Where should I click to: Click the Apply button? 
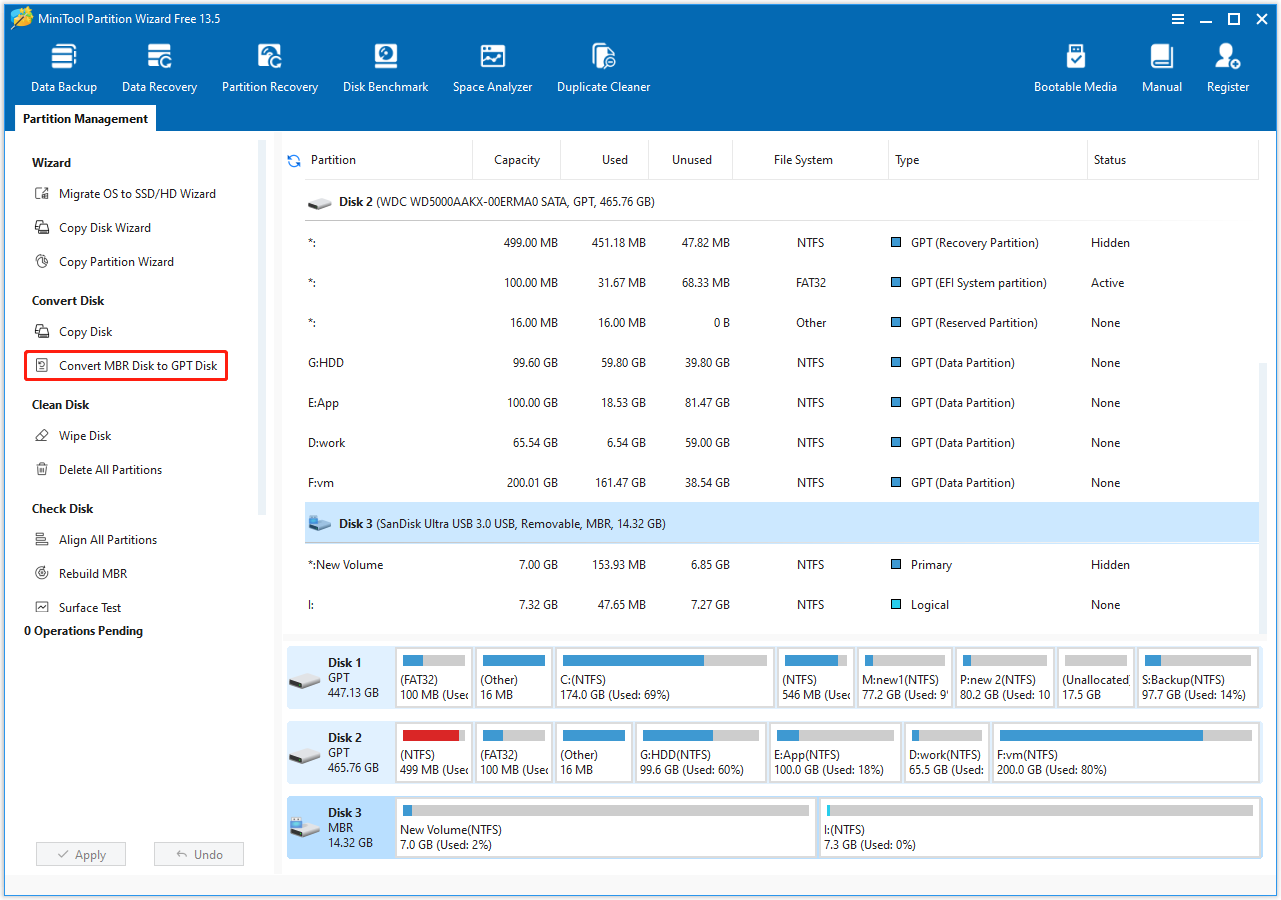(x=80, y=854)
